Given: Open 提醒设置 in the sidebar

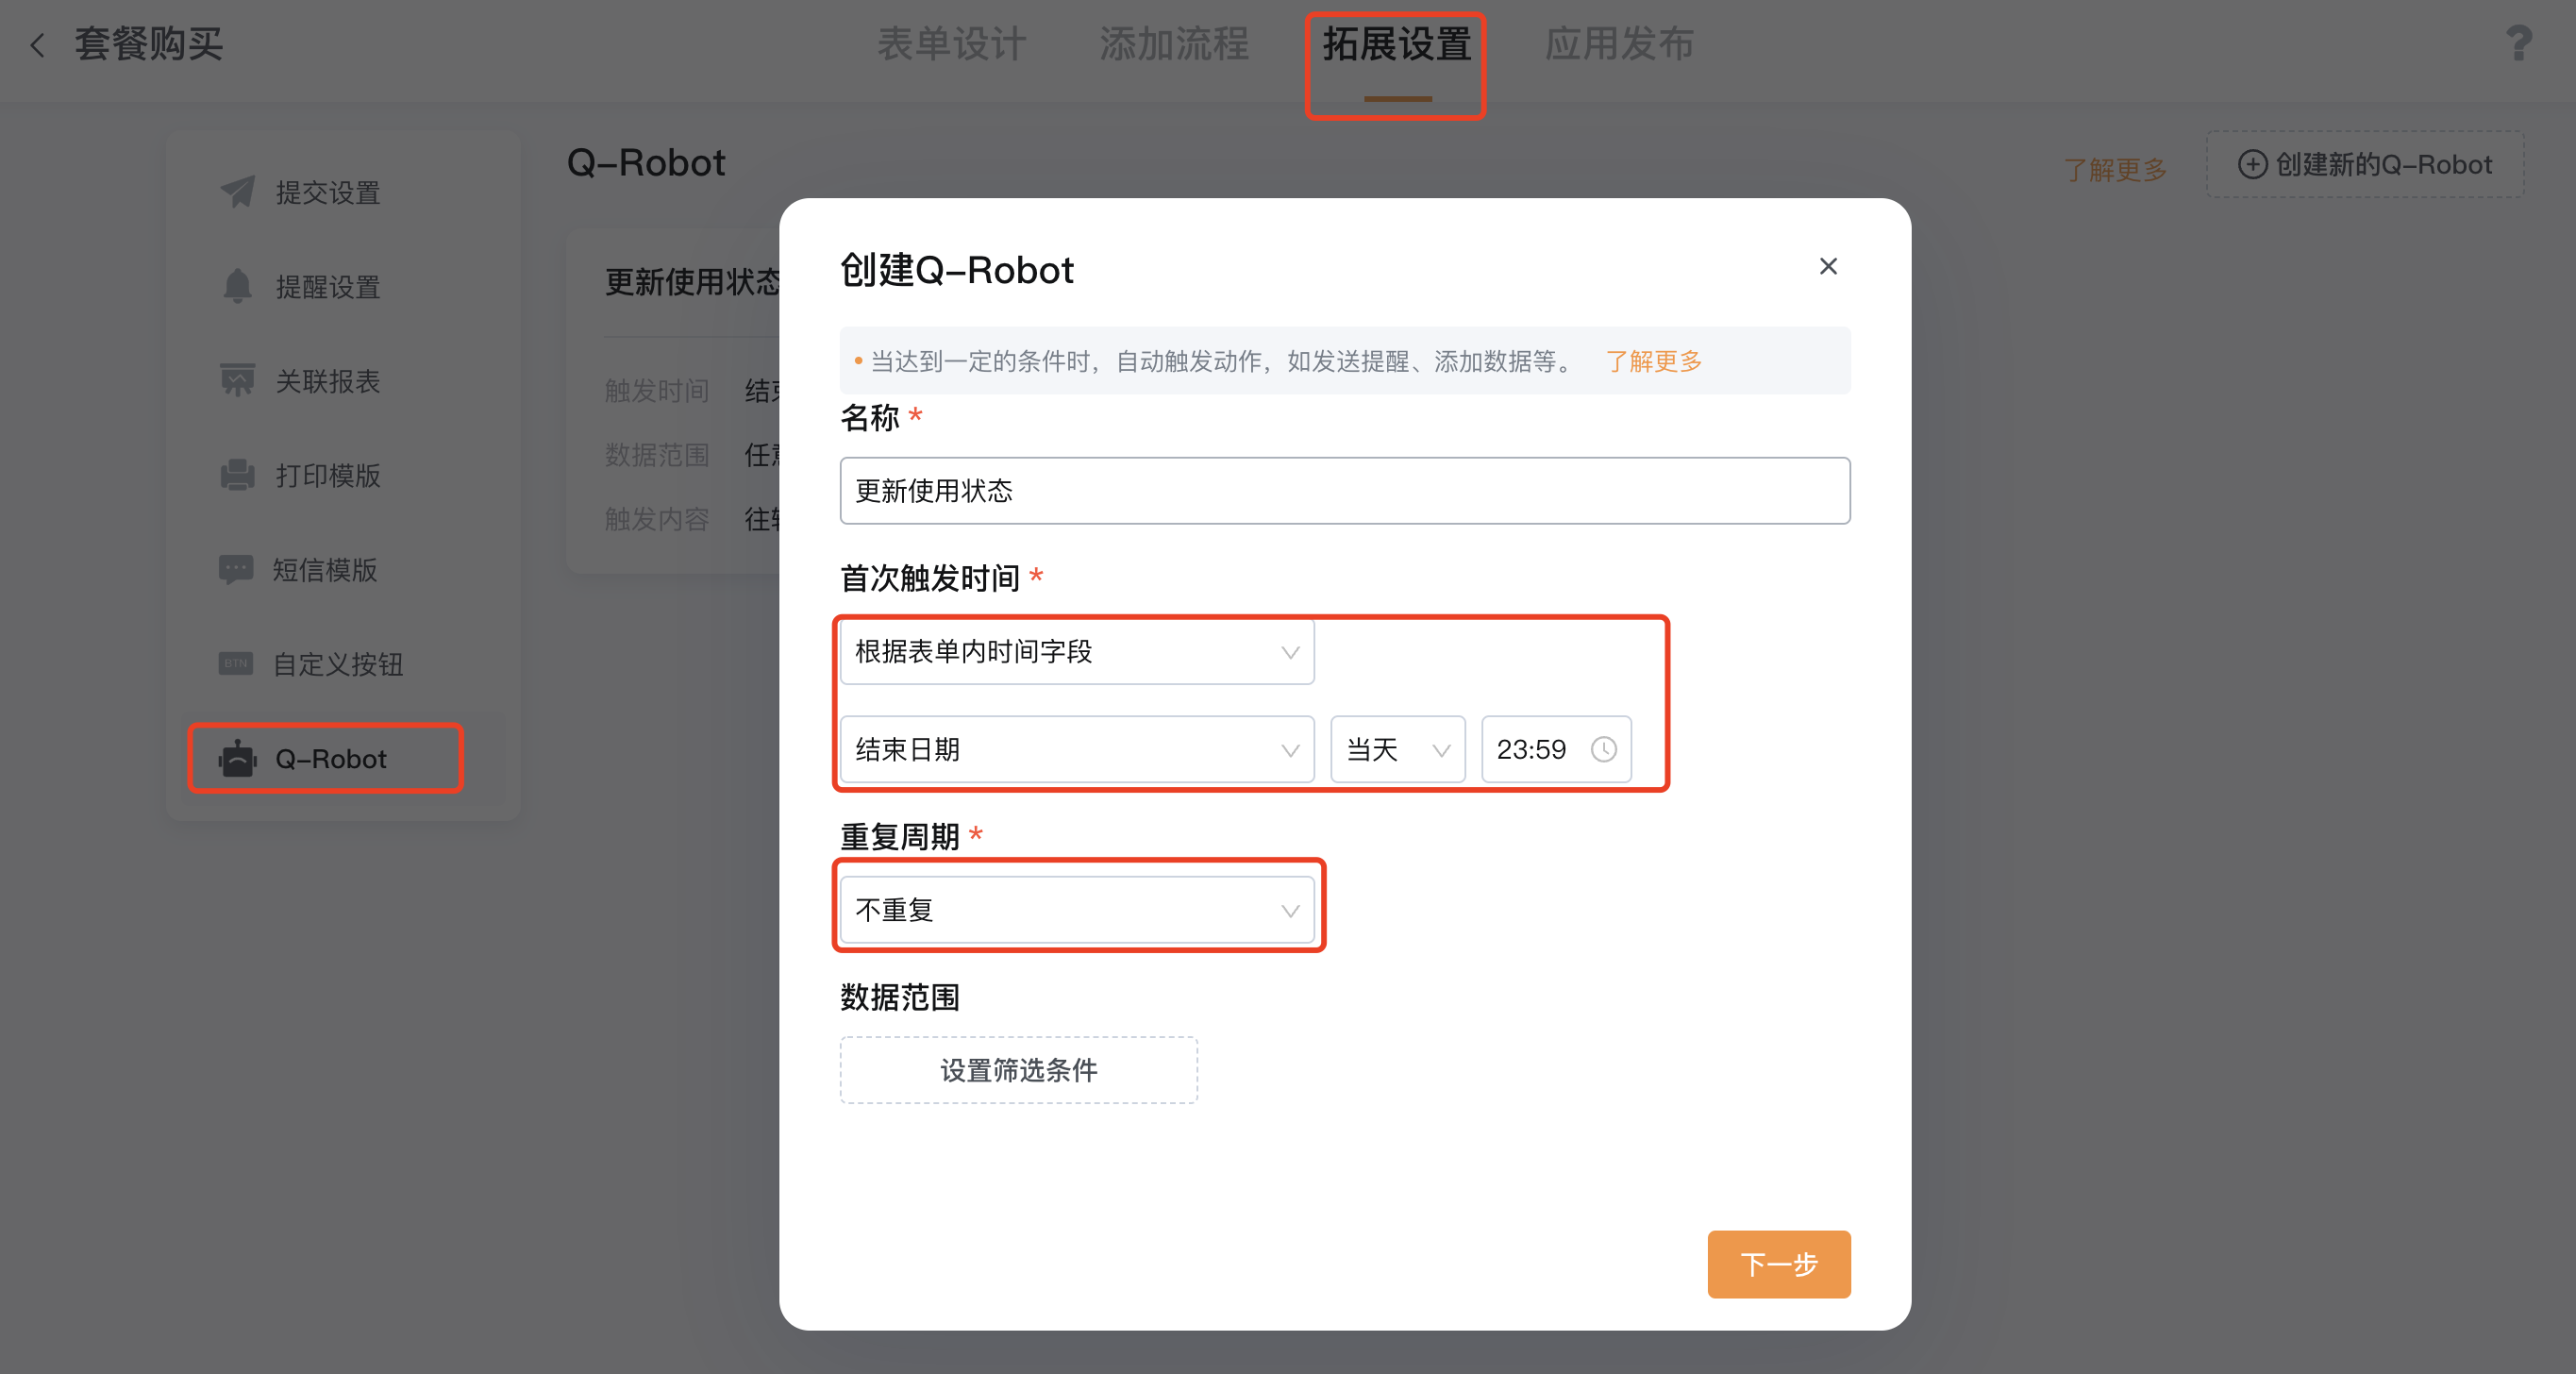Looking at the screenshot, I should click(343, 286).
